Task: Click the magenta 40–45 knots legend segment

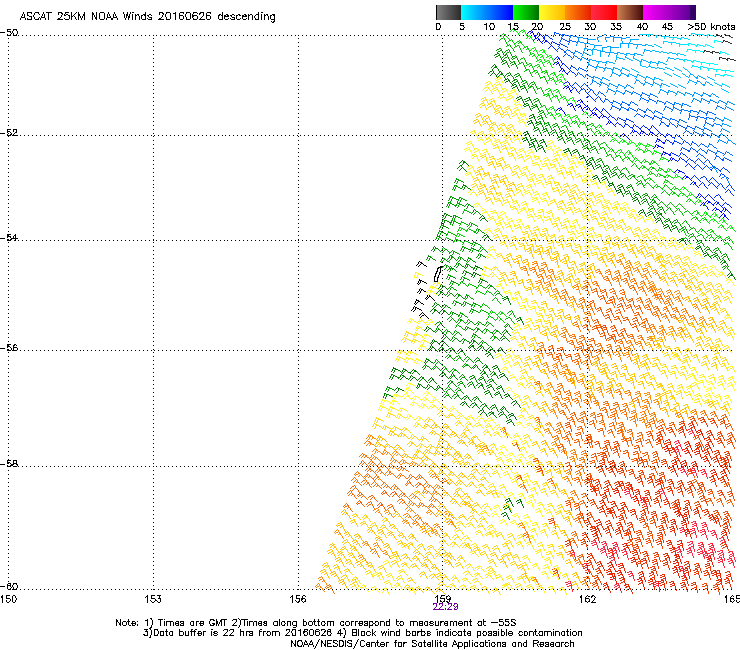Action: (656, 12)
